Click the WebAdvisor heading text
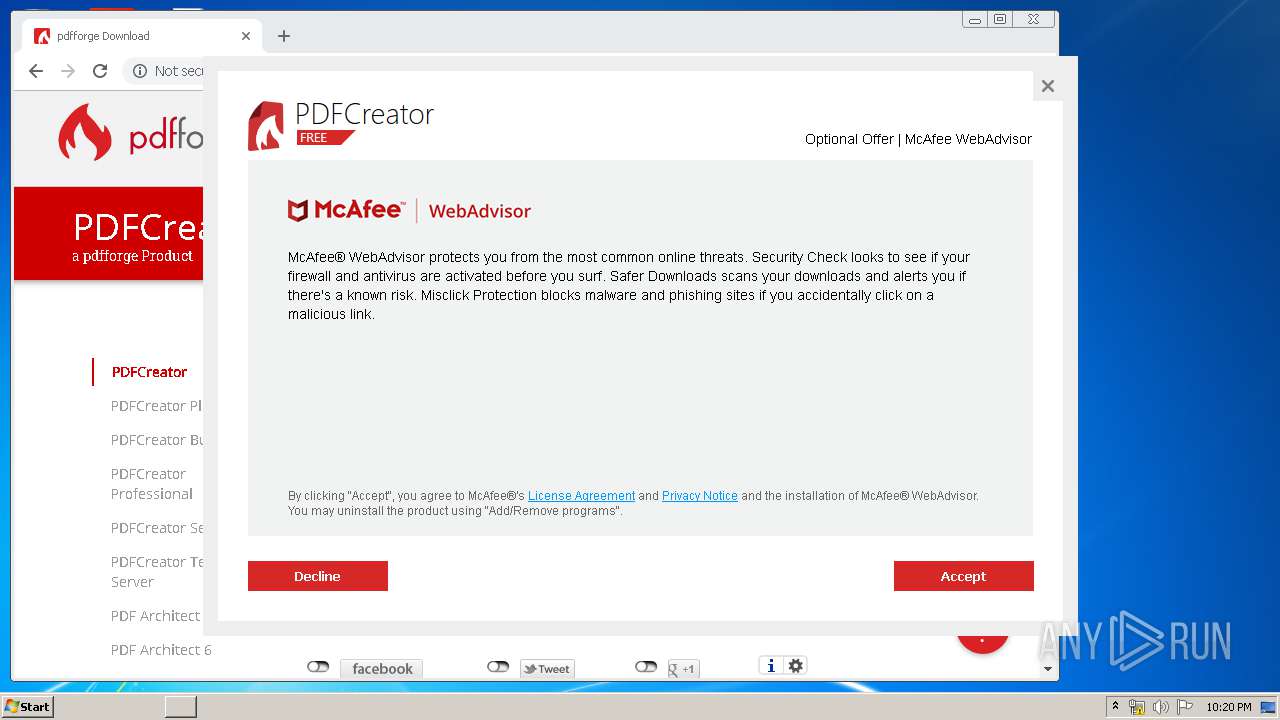 click(479, 211)
